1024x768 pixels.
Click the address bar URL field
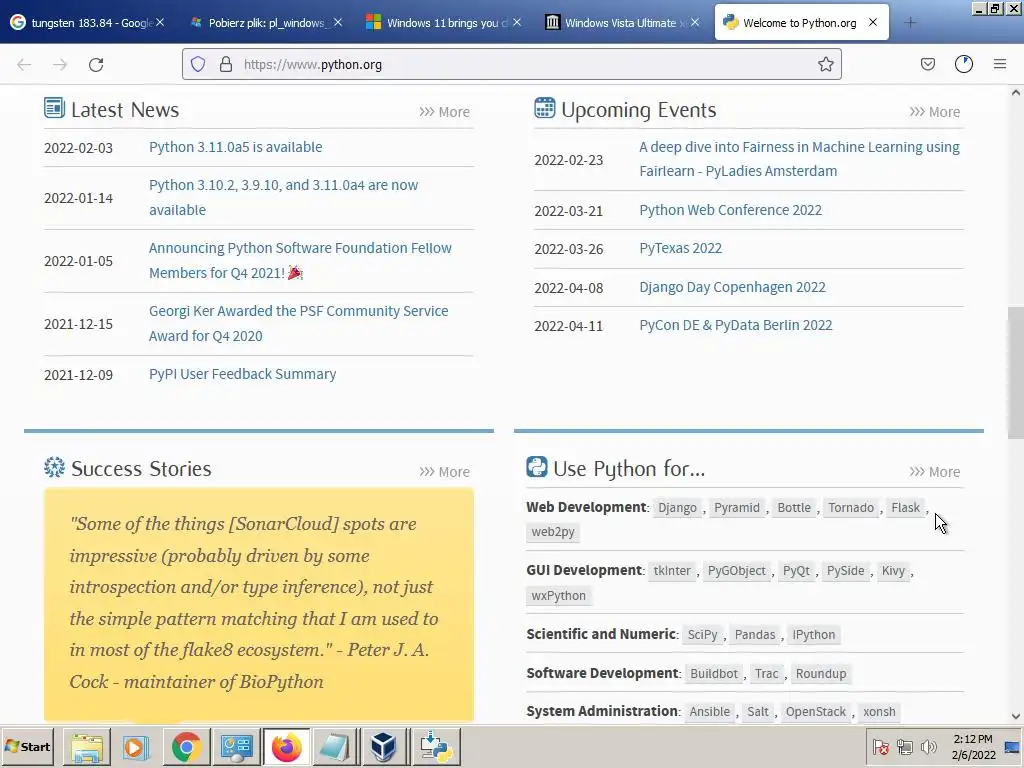click(x=511, y=64)
